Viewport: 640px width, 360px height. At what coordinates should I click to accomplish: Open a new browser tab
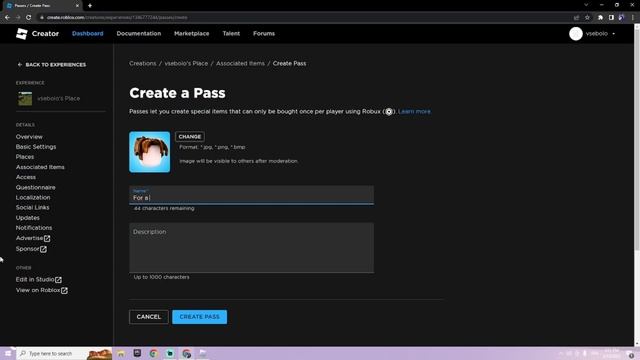90,6
